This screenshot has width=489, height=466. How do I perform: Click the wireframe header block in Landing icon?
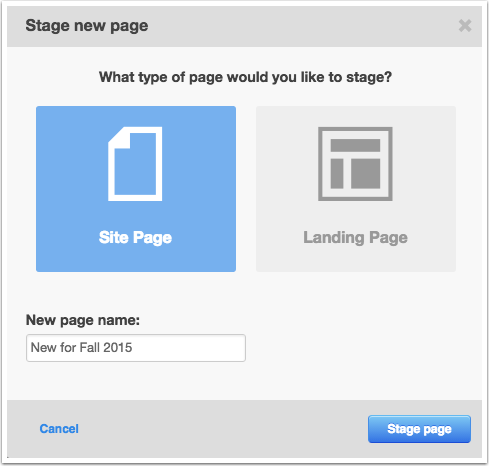(x=355, y=145)
